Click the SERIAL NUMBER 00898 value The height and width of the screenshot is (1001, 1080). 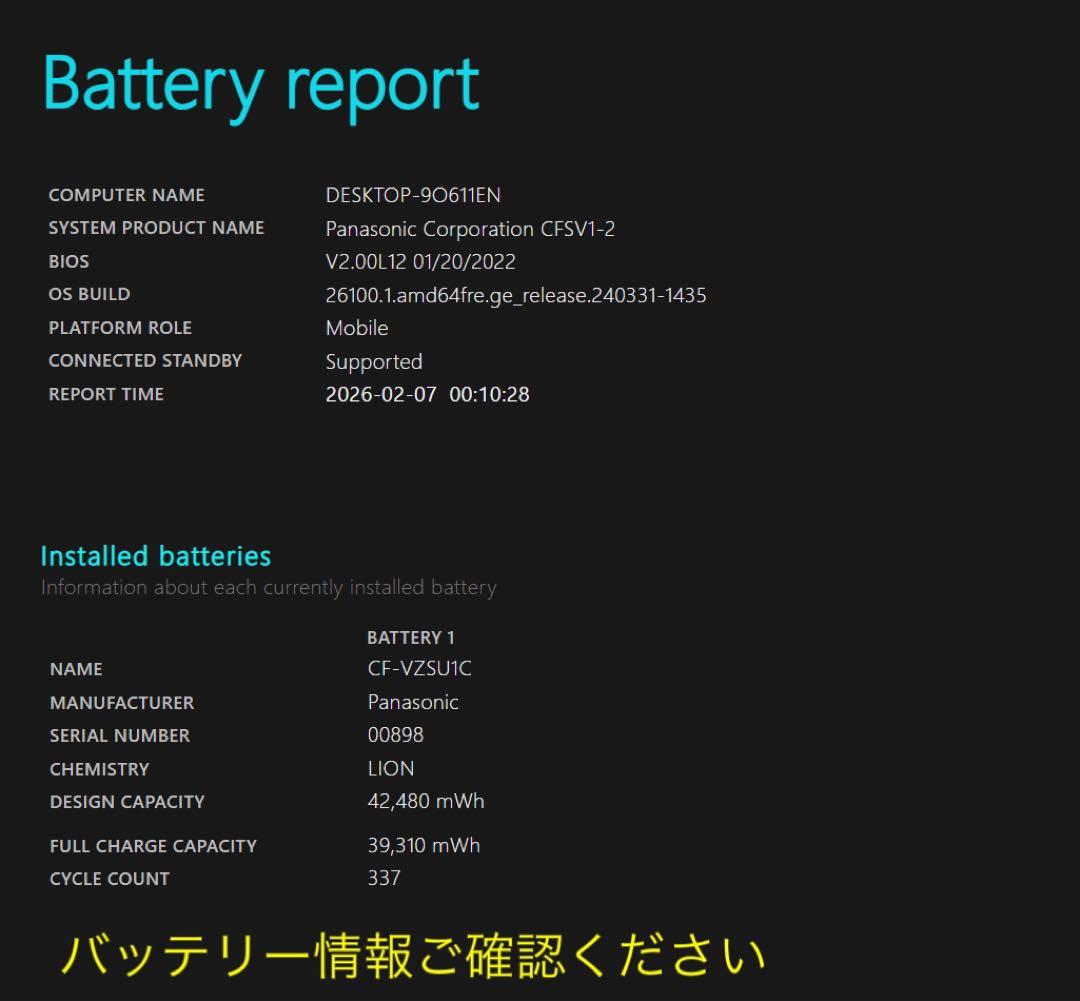pyautogui.click(x=394, y=735)
